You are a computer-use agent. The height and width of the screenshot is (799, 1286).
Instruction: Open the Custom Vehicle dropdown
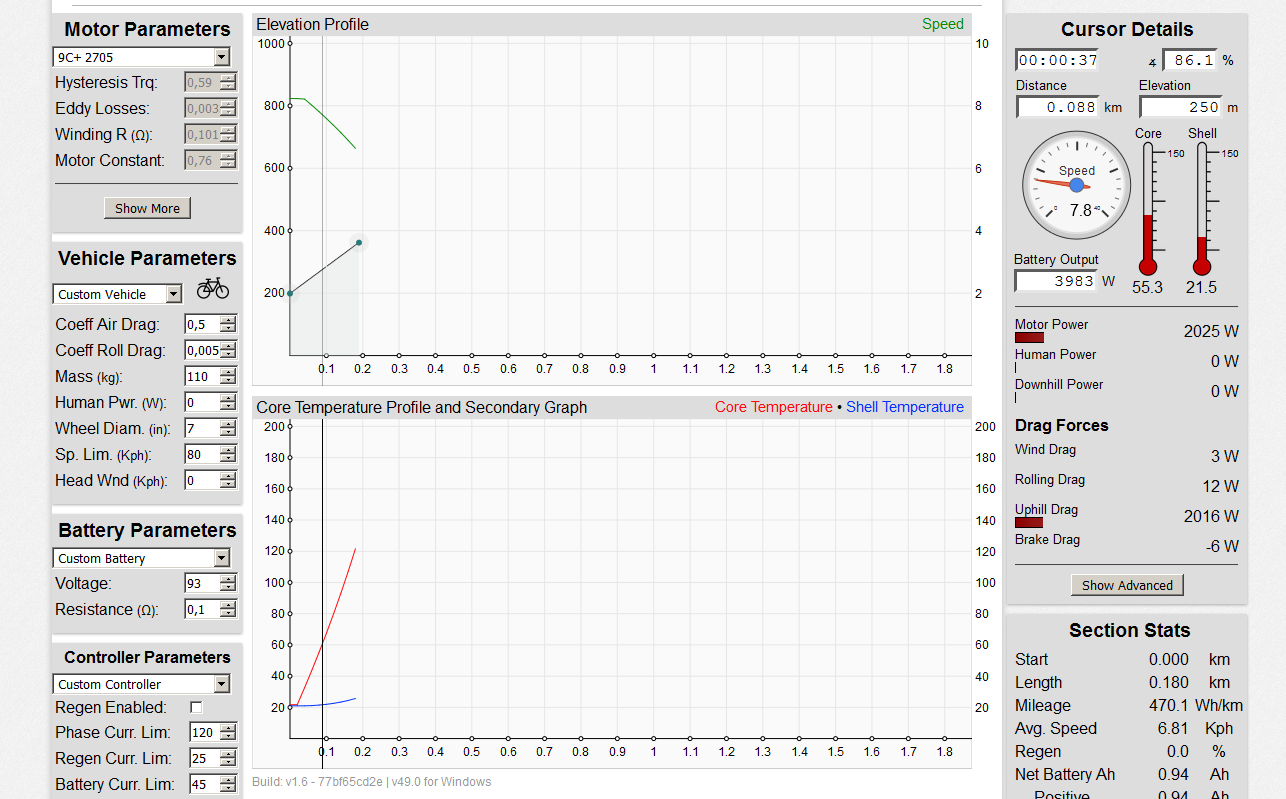click(x=117, y=294)
